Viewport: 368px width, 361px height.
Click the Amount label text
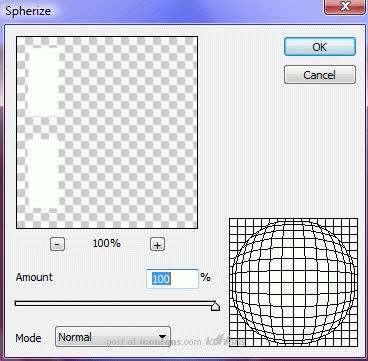pyautogui.click(x=34, y=277)
